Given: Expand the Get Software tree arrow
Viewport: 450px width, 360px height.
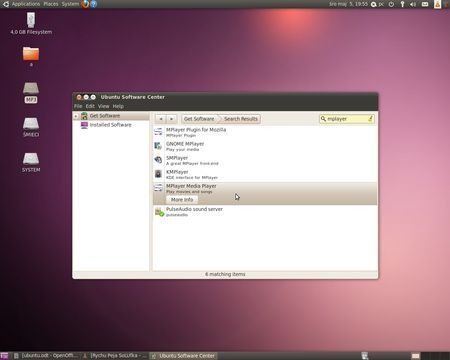Looking at the screenshot, I should [76, 116].
